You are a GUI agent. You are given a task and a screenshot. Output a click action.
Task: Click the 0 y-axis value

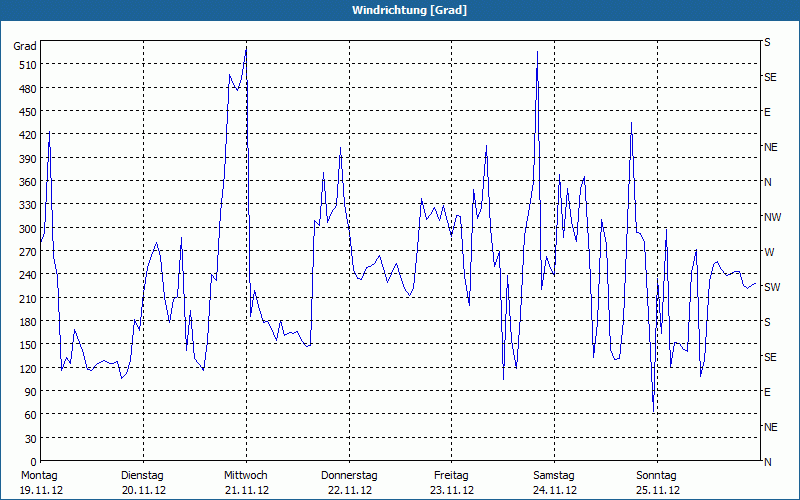click(x=34, y=462)
